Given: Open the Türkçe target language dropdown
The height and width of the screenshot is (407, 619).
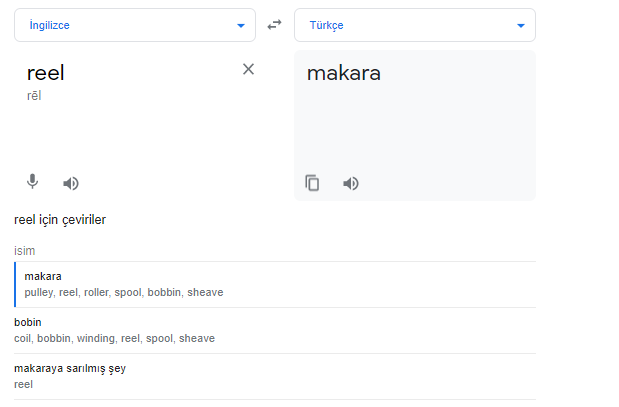Looking at the screenshot, I should click(x=415, y=26).
